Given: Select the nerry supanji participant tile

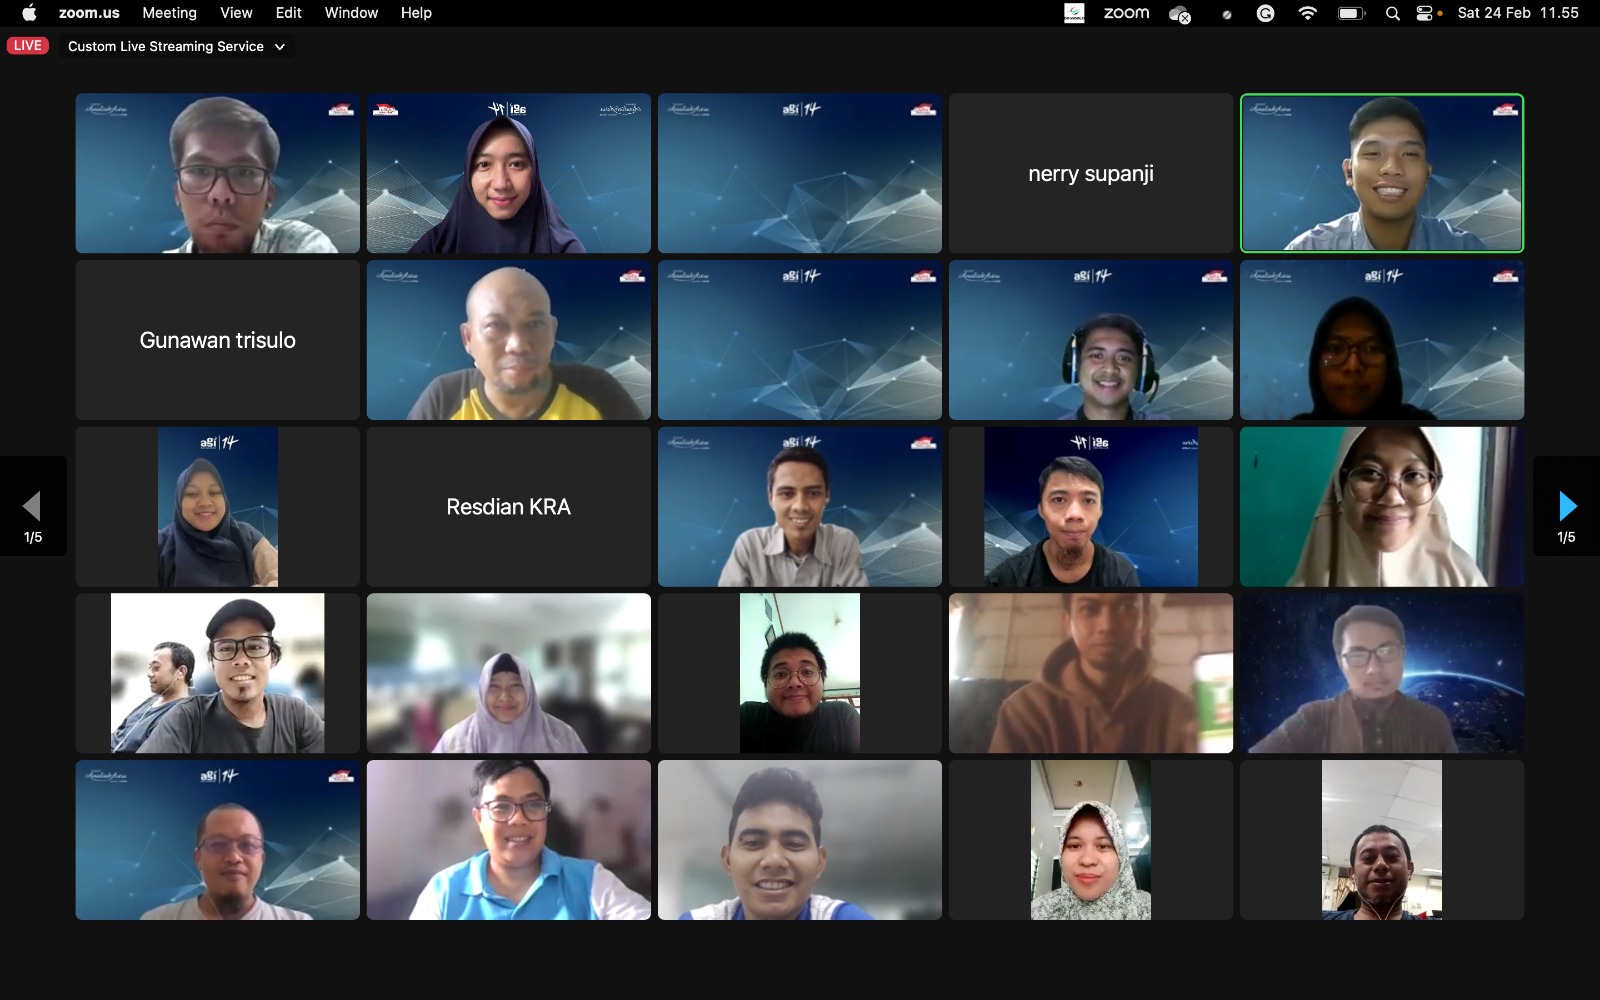Looking at the screenshot, I should pos(1090,174).
